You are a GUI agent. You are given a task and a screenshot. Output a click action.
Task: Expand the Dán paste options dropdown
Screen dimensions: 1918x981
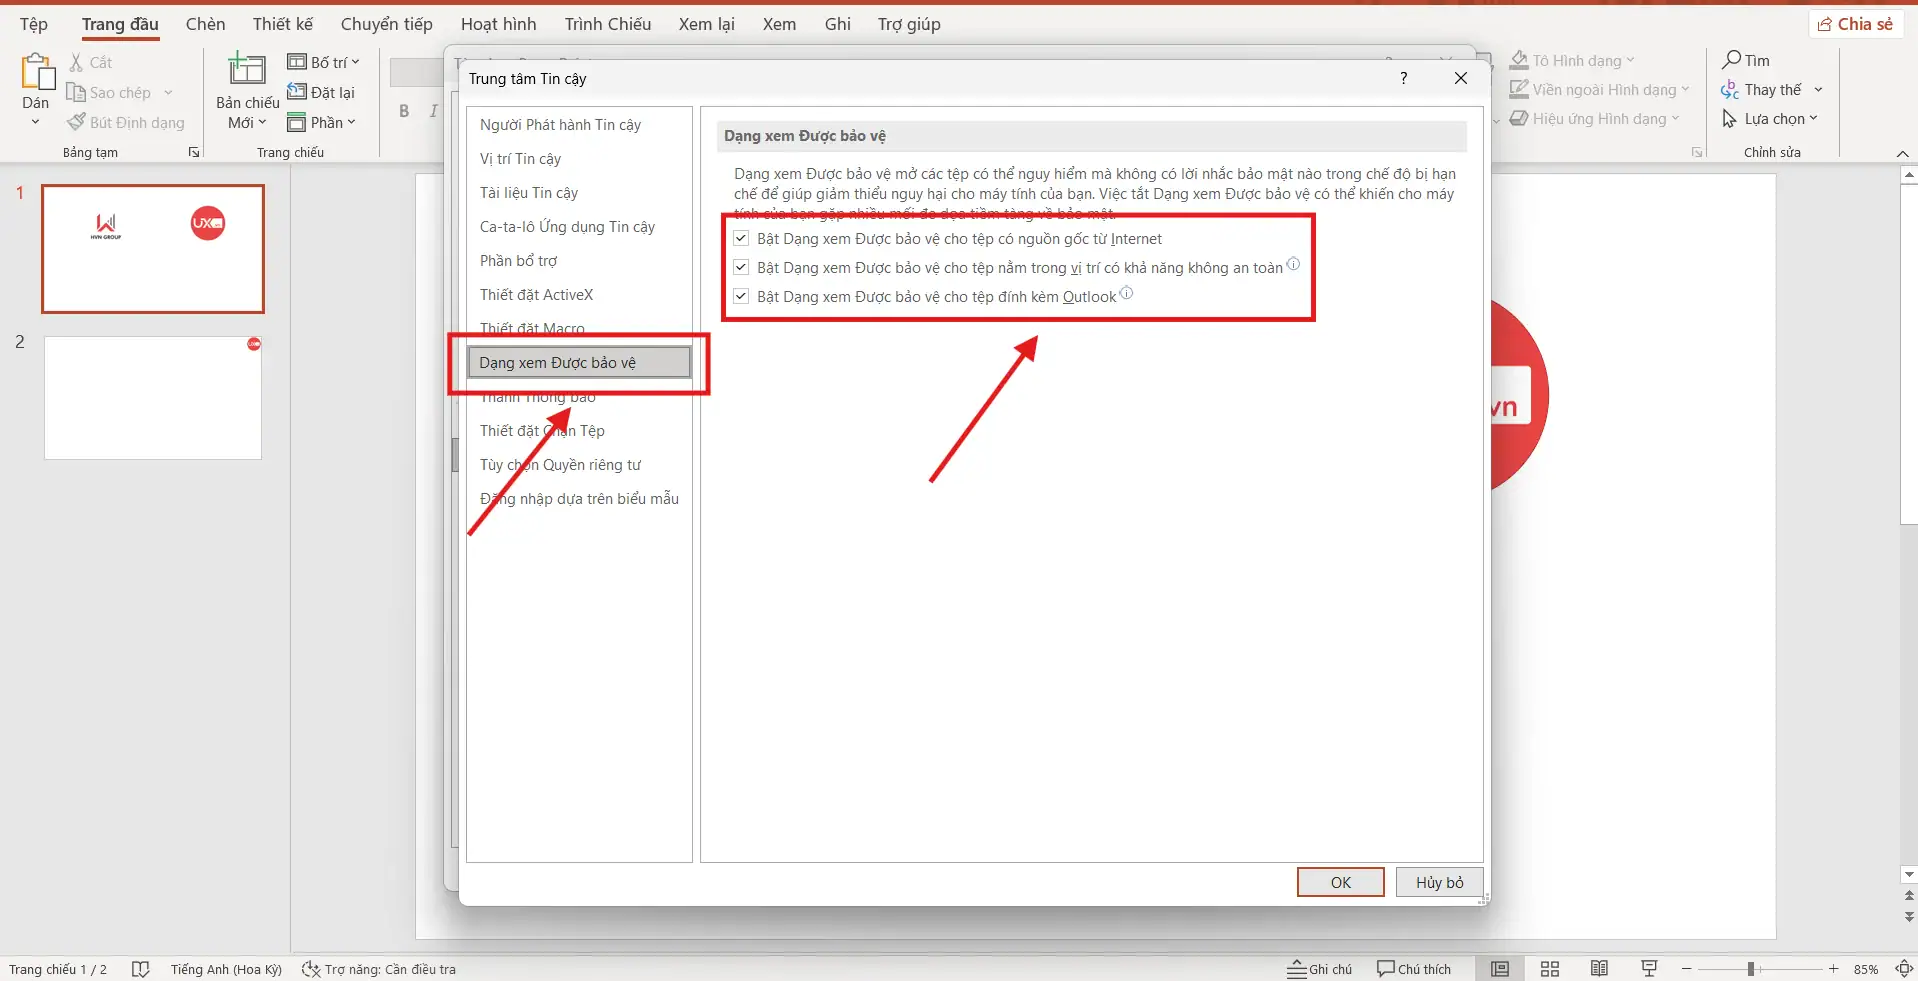coord(34,120)
